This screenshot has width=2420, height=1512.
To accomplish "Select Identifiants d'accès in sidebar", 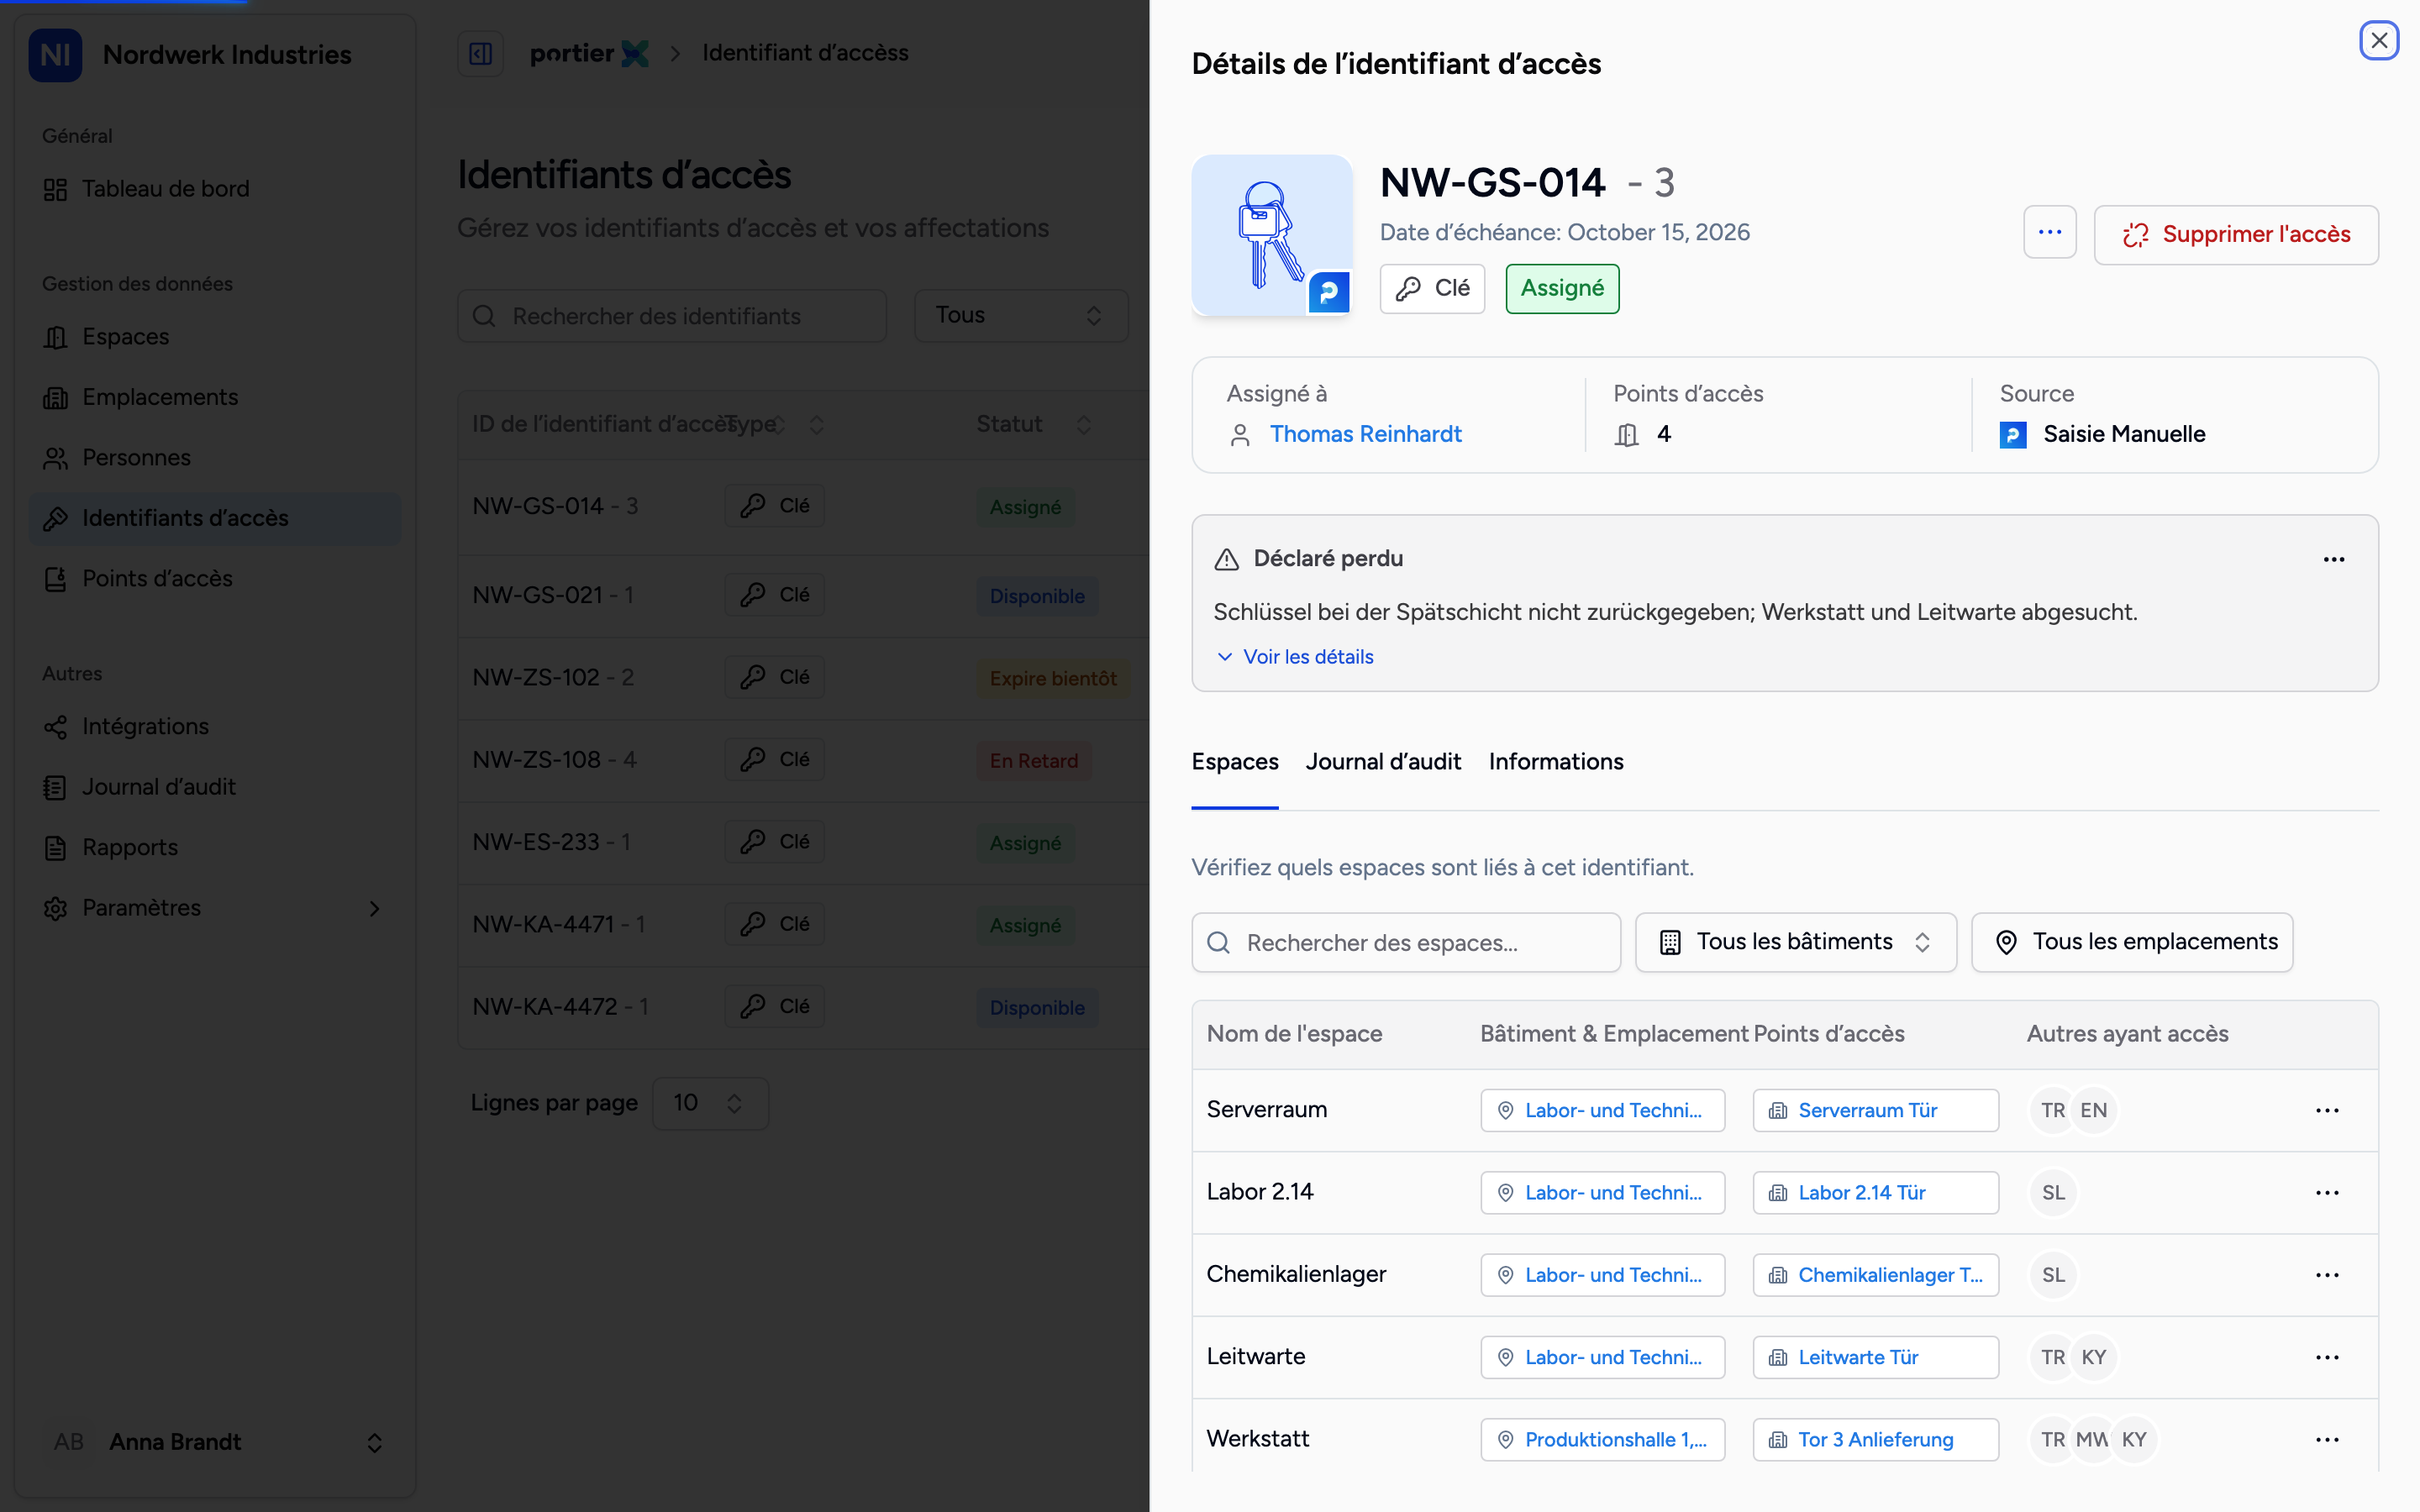I will tap(215, 518).
